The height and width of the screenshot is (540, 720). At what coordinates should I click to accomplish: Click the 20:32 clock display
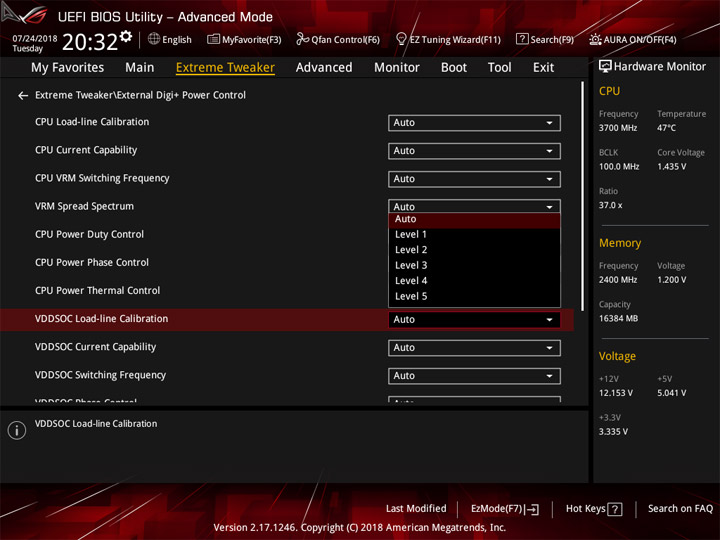coord(90,42)
